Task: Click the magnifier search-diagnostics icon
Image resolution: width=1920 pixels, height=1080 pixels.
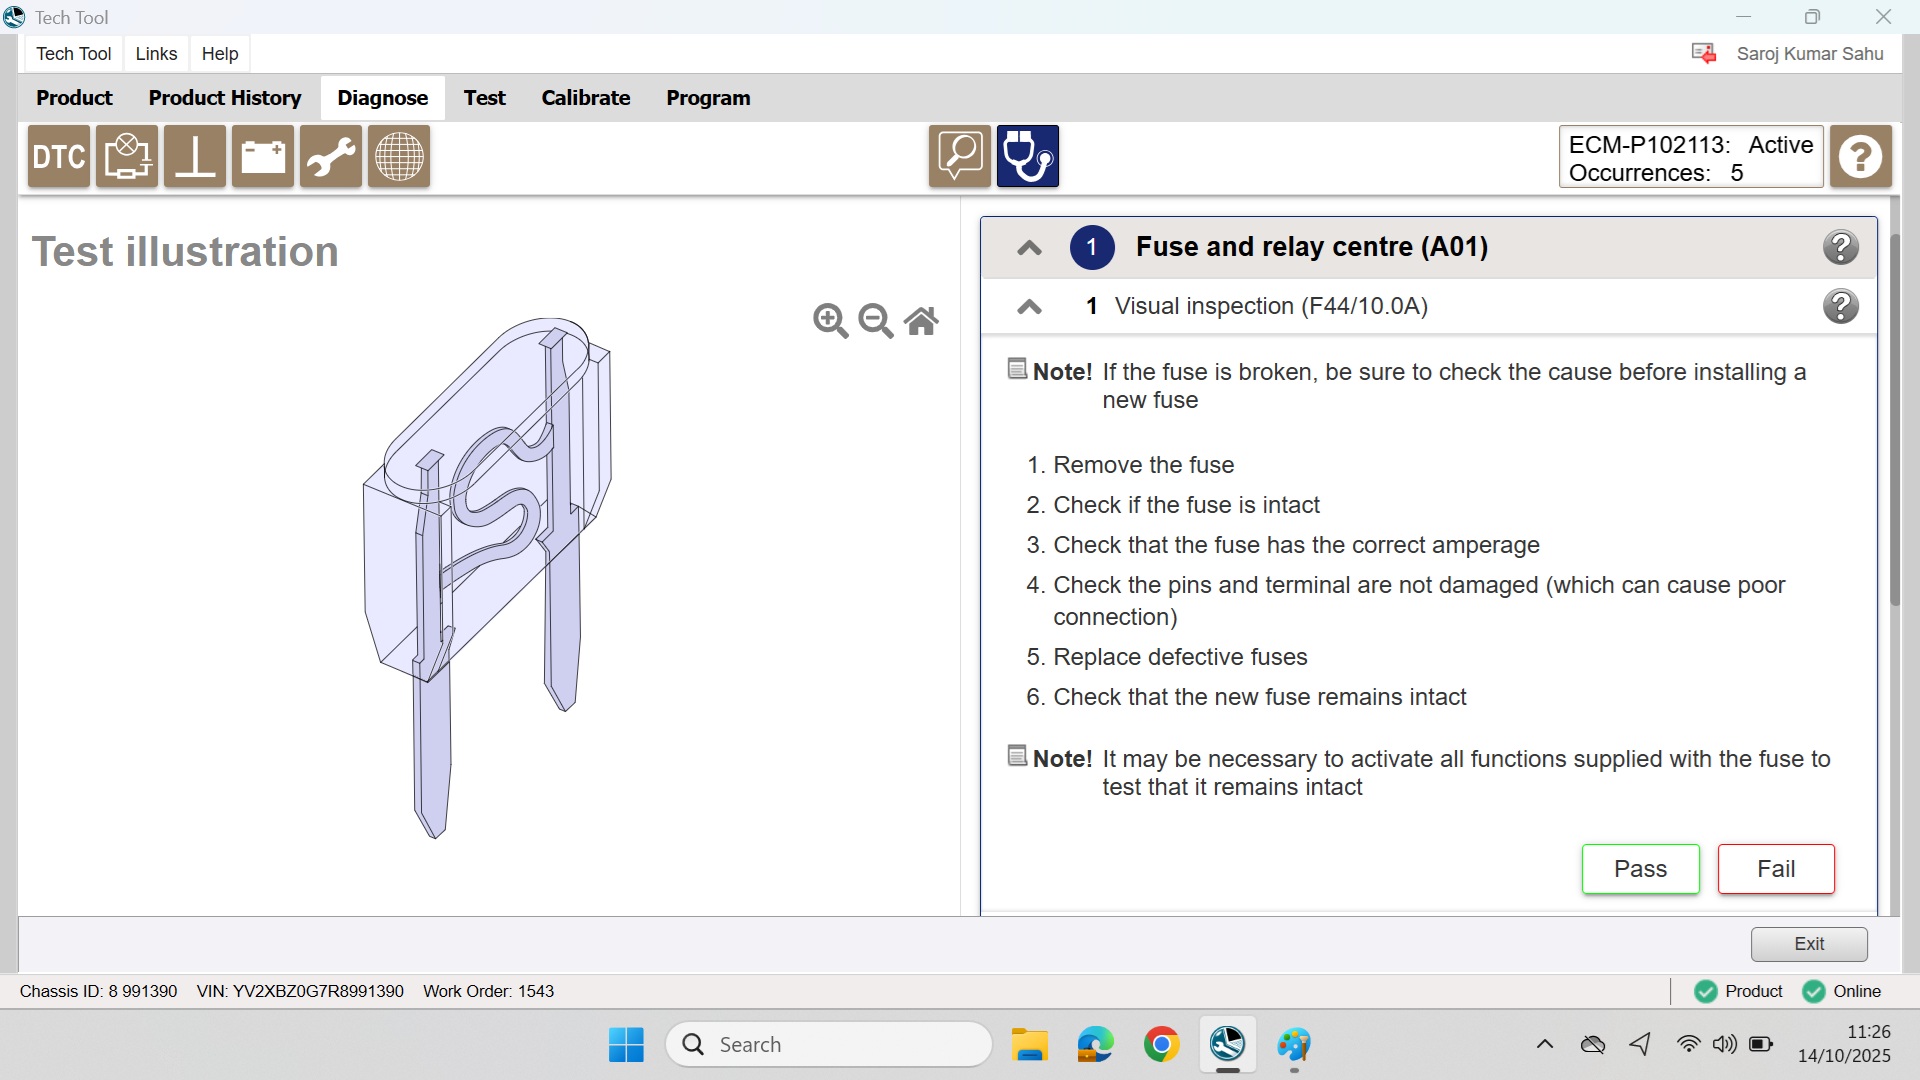Action: (x=959, y=157)
